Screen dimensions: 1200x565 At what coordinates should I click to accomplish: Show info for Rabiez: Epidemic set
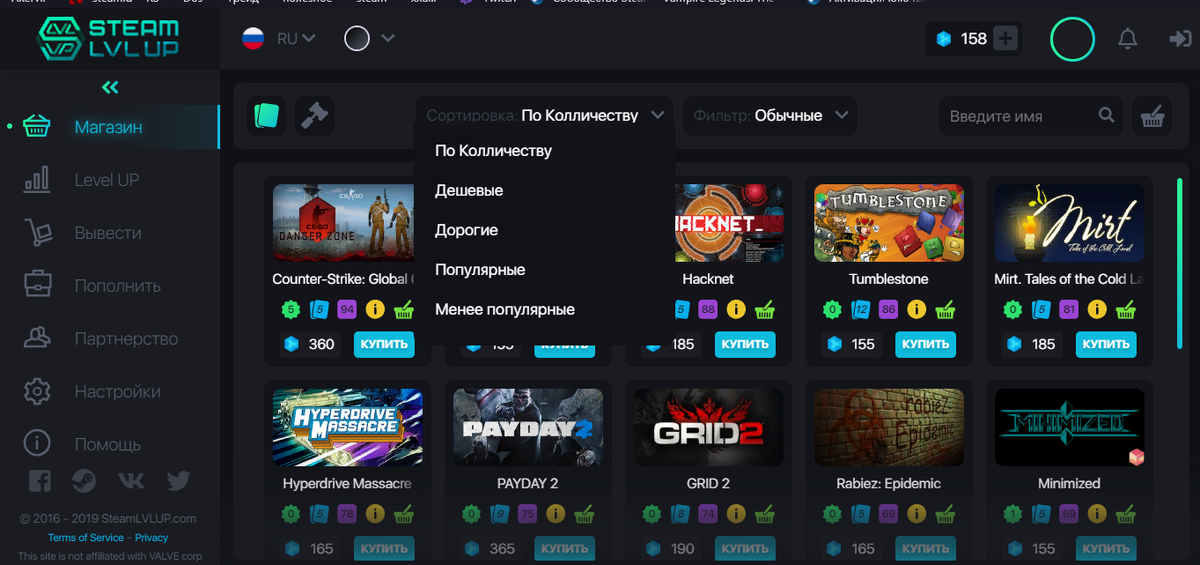916,514
